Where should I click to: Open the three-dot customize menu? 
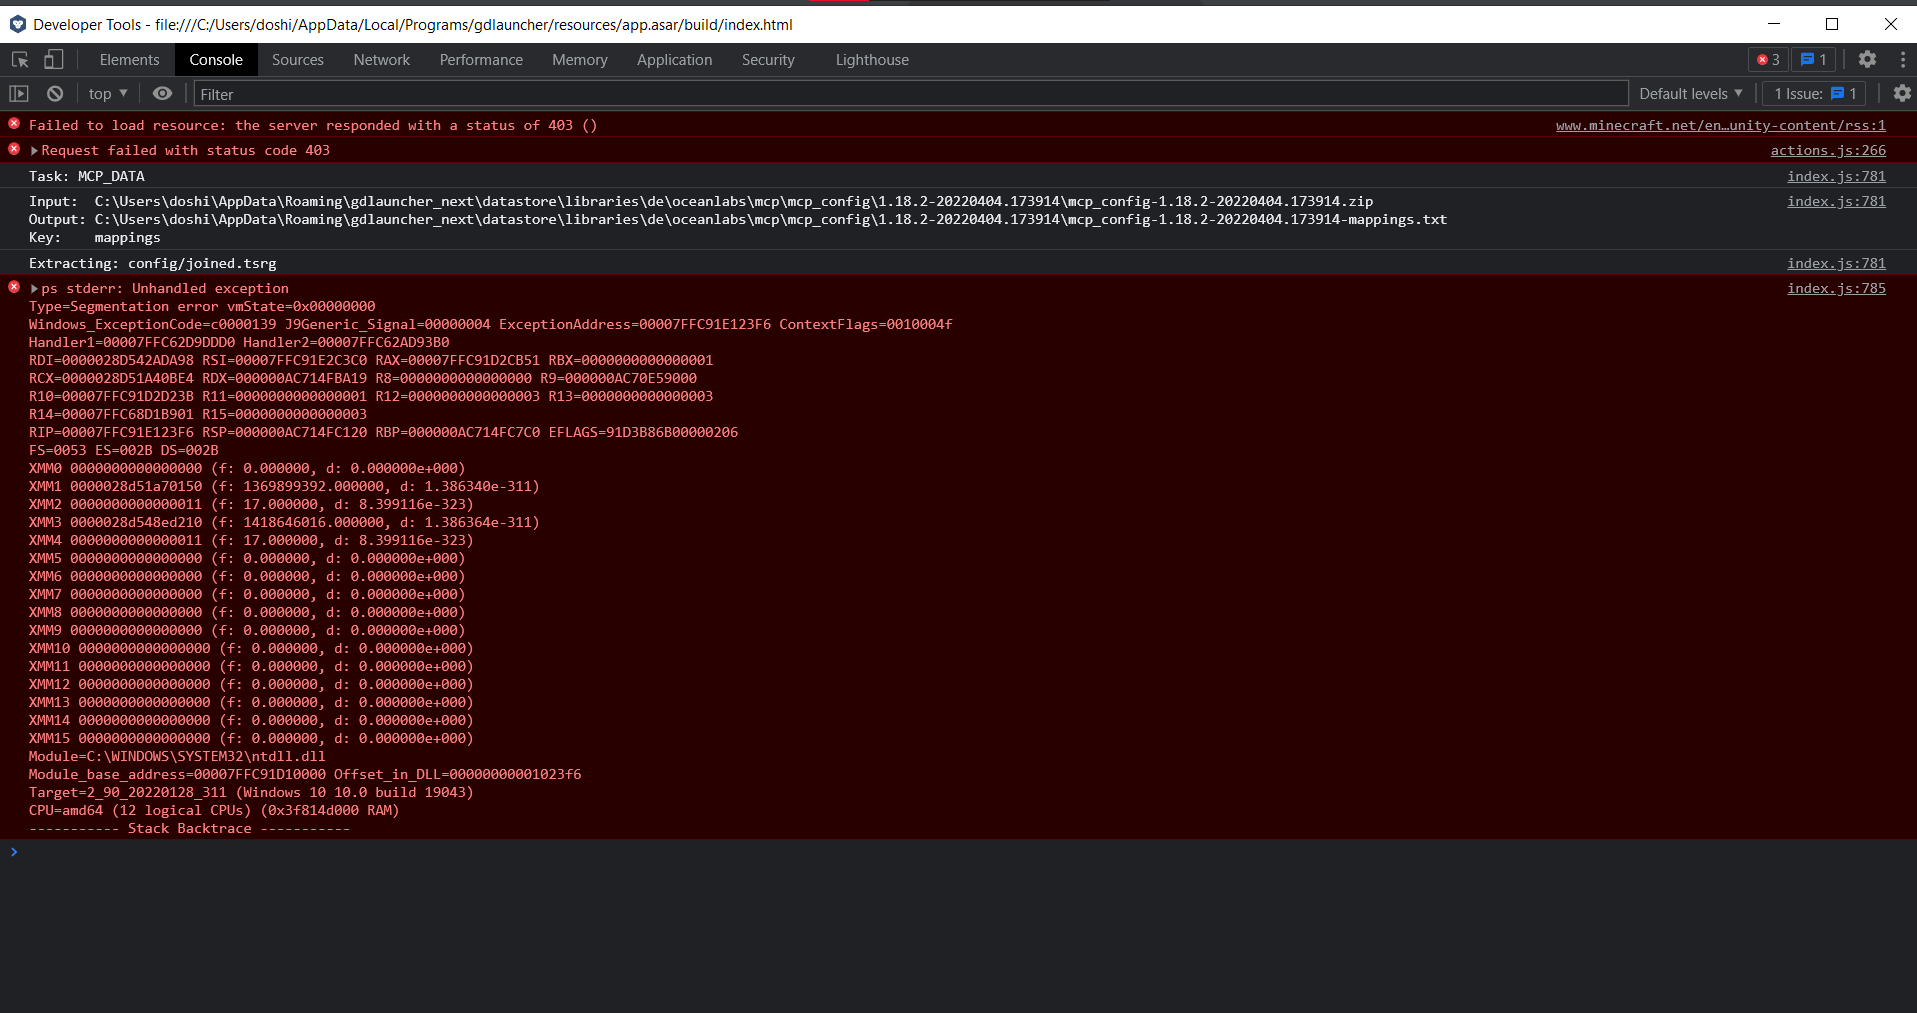point(1903,59)
